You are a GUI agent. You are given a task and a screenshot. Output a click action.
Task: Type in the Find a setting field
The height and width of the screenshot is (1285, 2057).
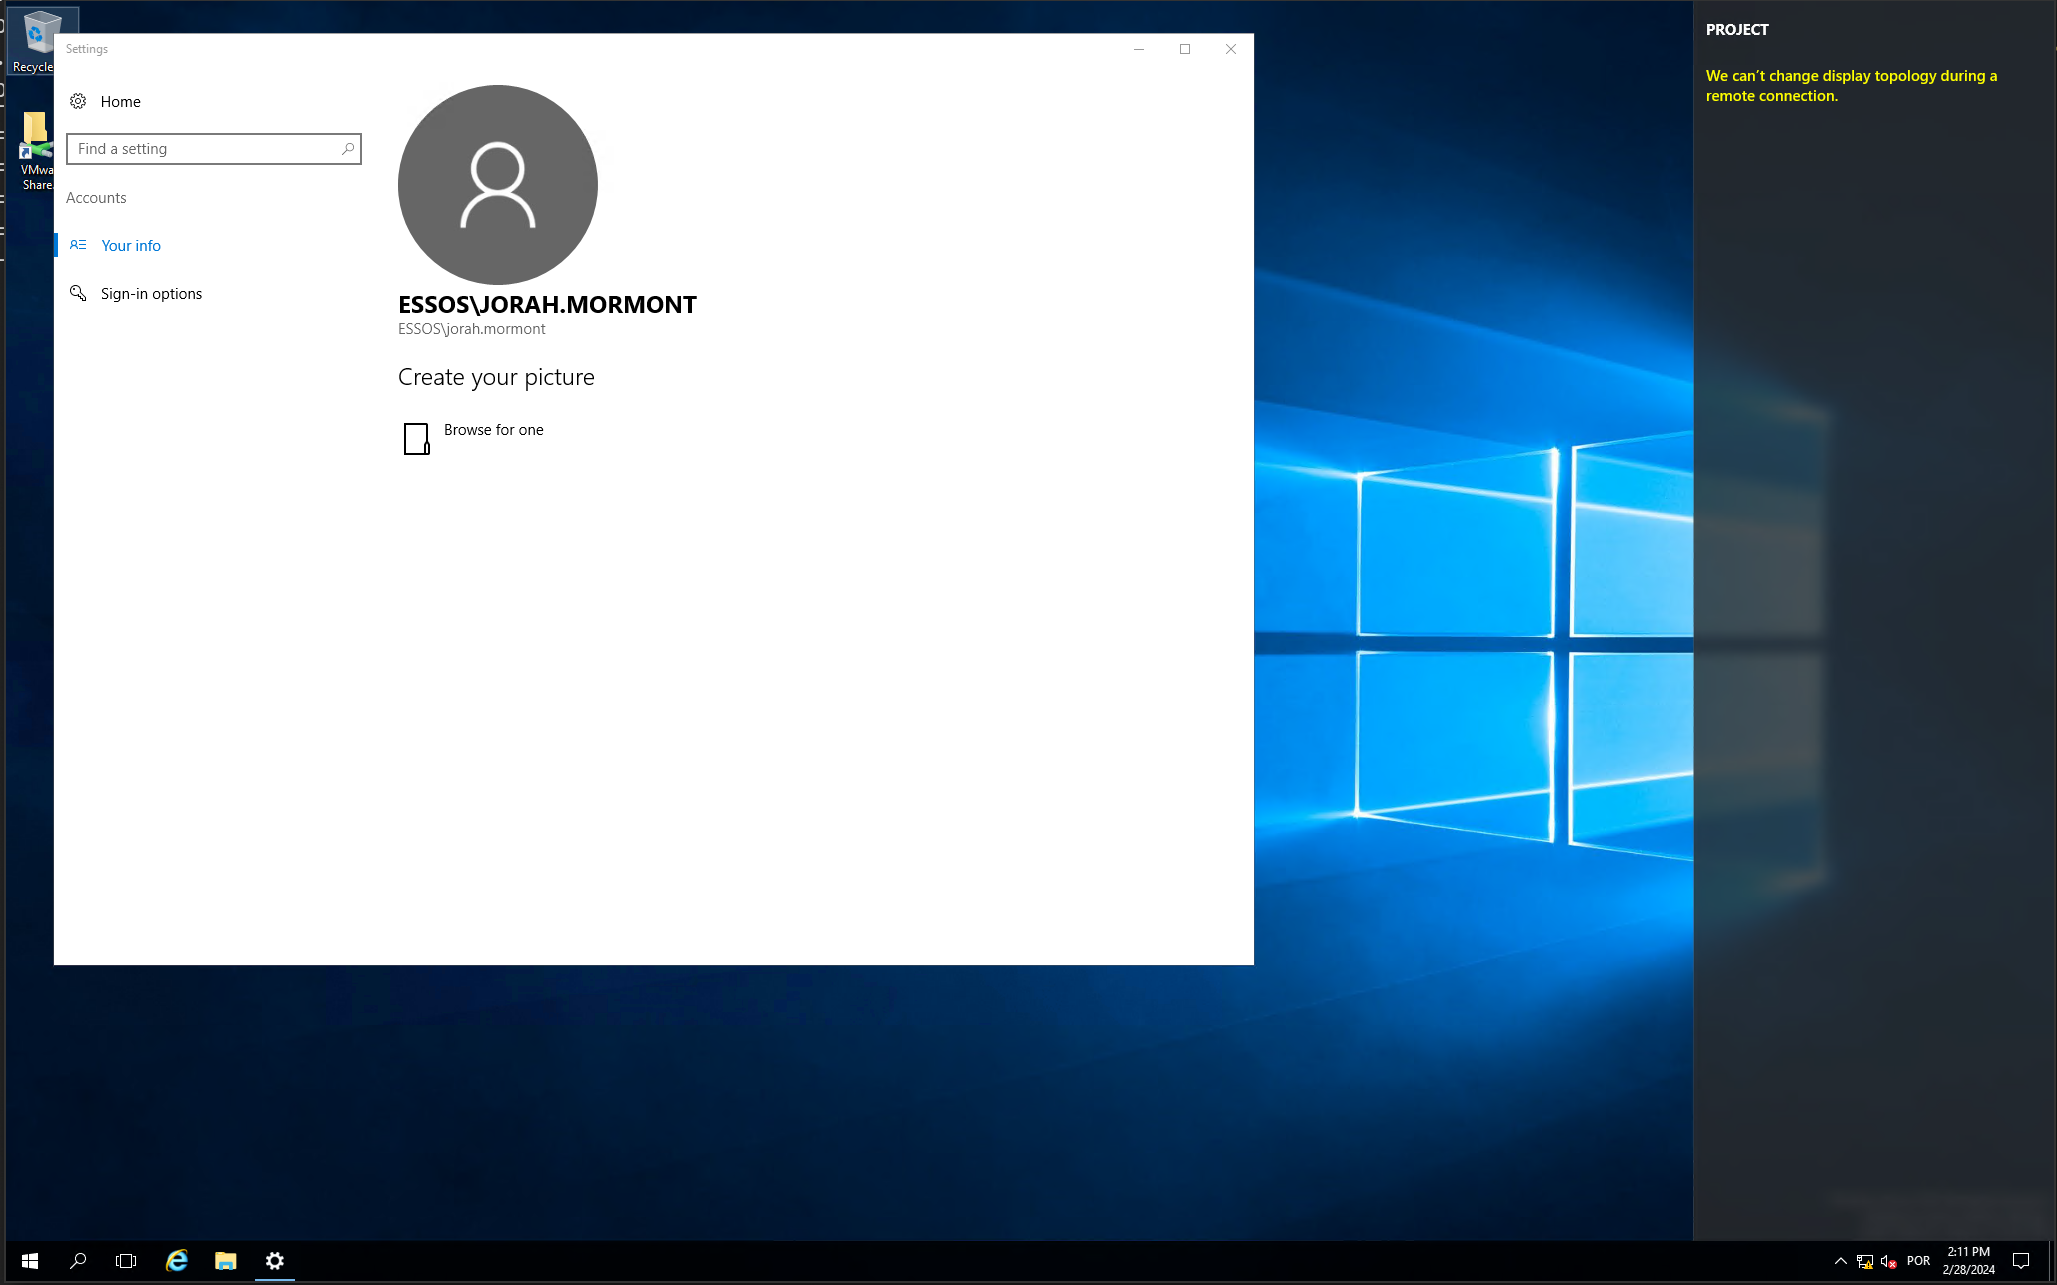click(x=205, y=149)
